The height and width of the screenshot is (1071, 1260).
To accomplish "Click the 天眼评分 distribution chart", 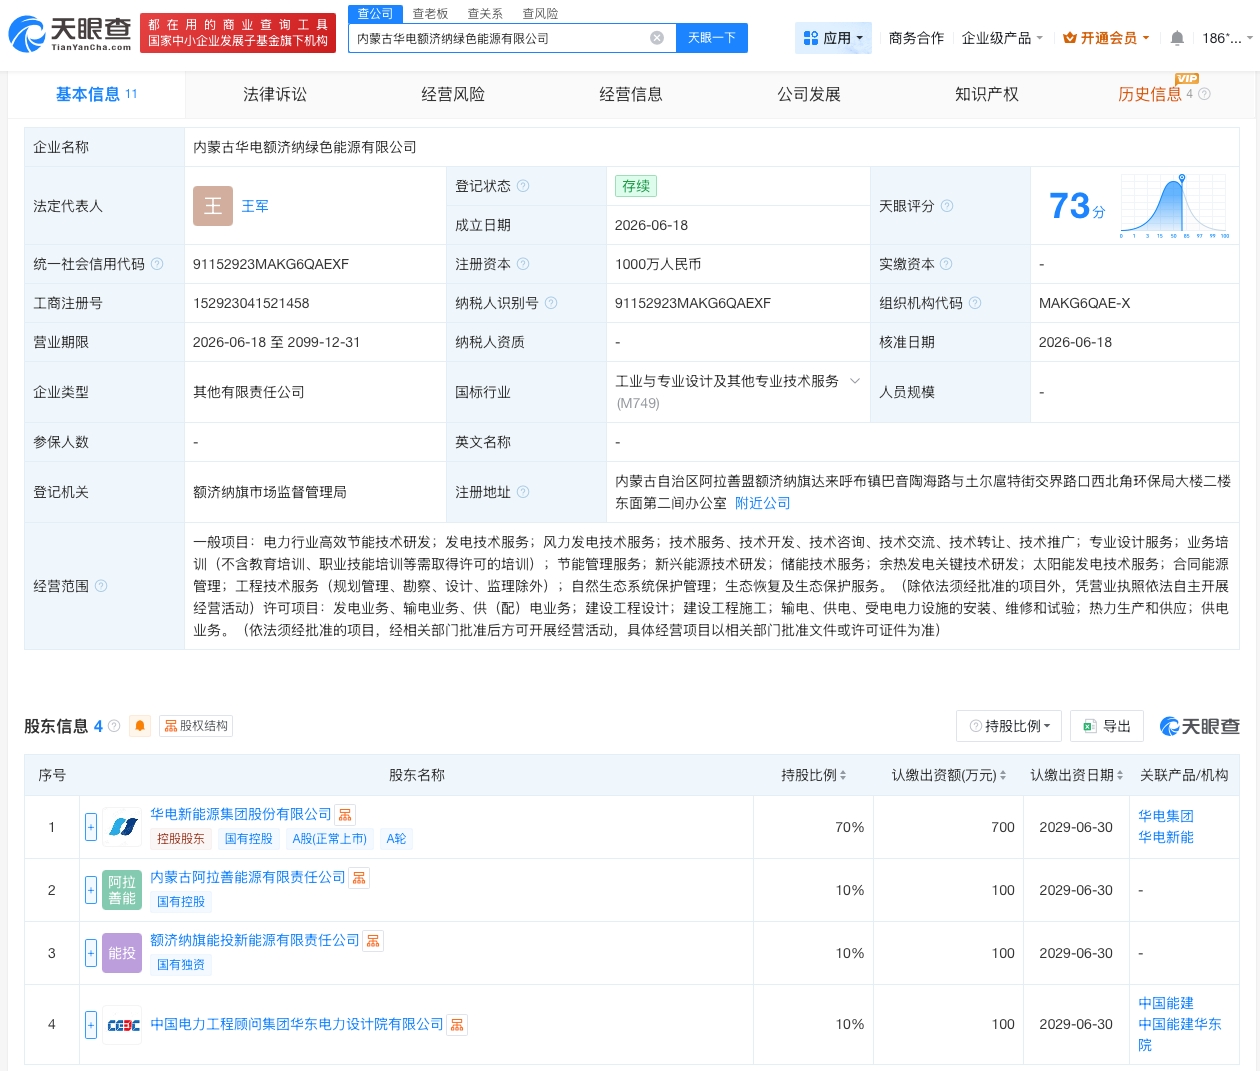I will click(x=1175, y=206).
